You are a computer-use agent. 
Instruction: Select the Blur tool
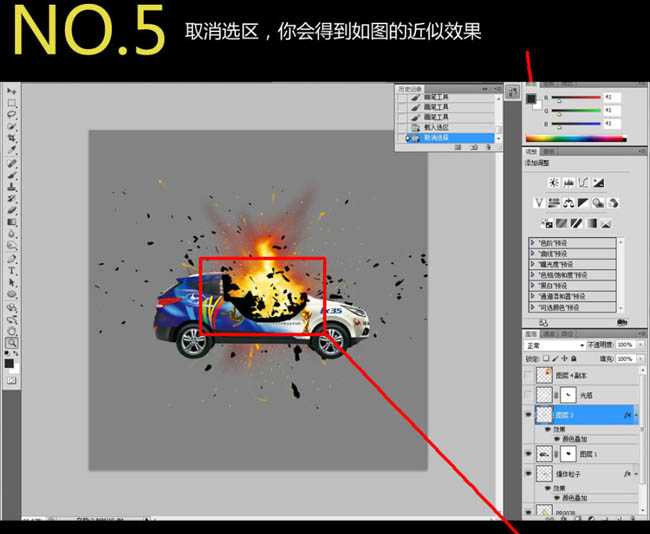[11, 234]
